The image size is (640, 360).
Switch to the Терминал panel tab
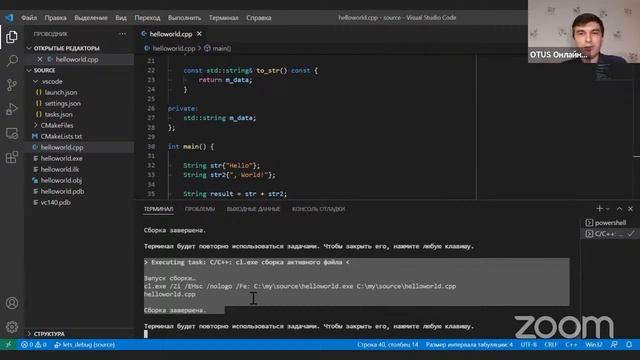click(x=158, y=209)
